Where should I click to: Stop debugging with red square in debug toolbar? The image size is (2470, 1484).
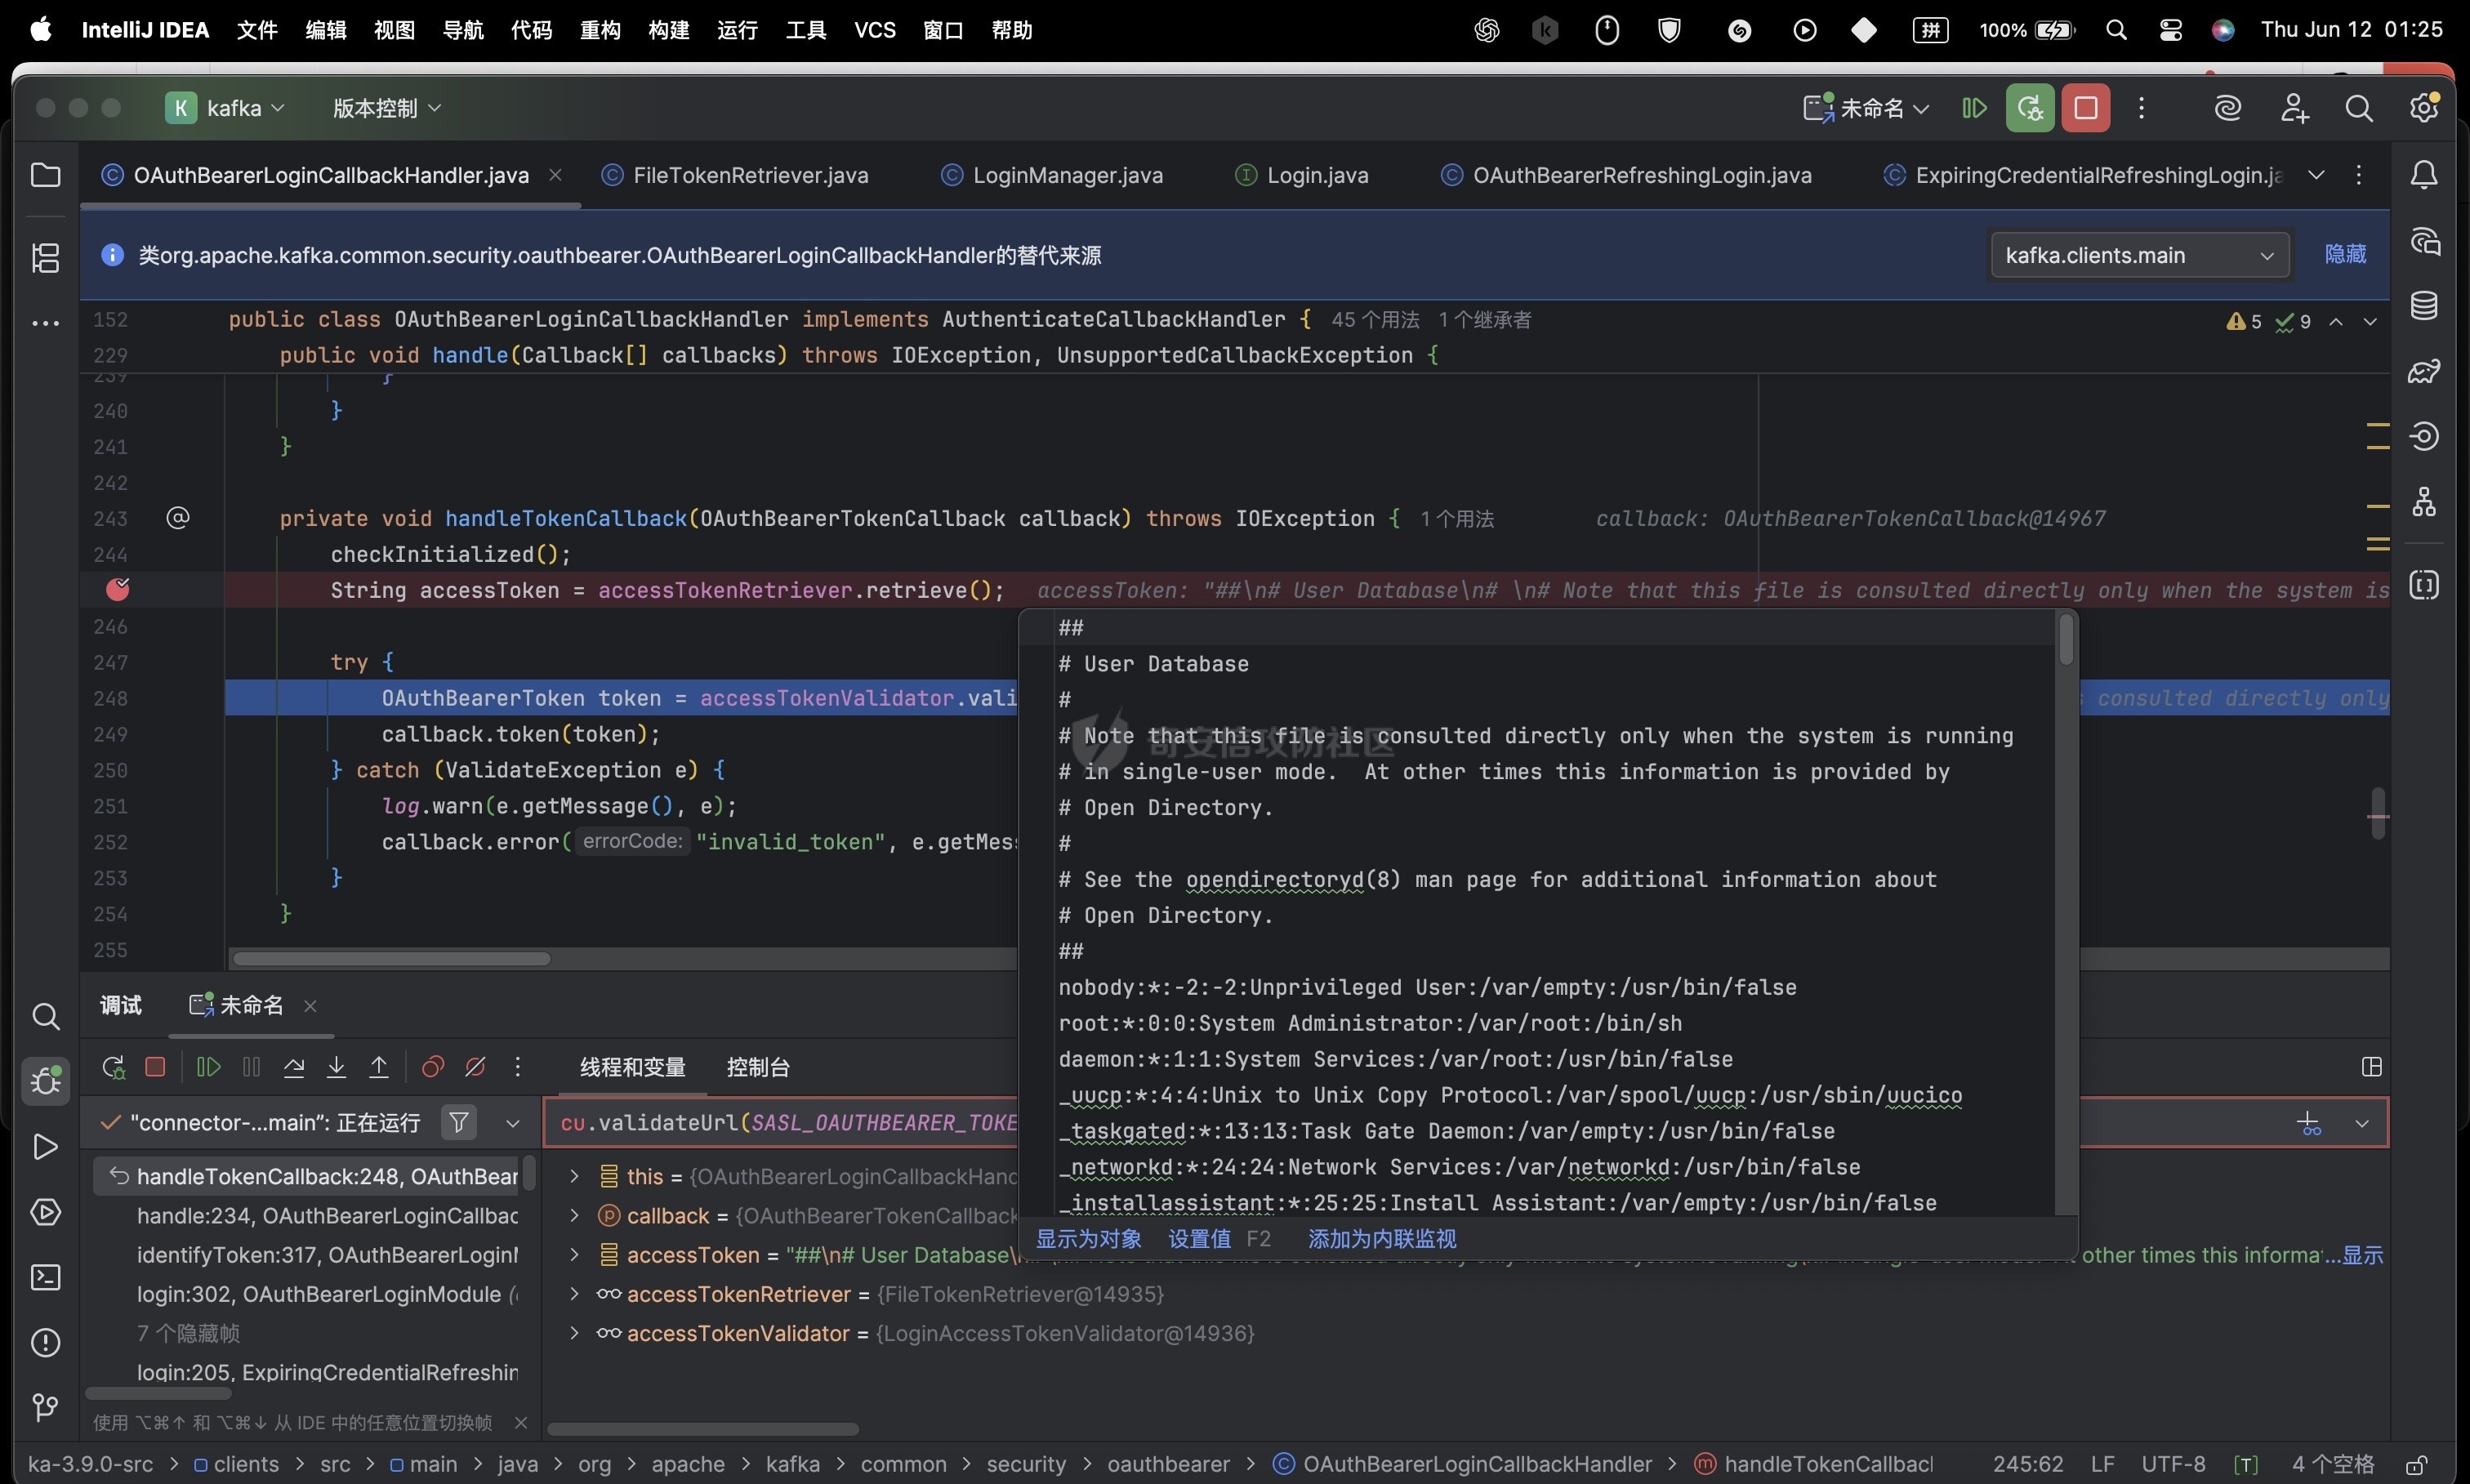point(155,1067)
